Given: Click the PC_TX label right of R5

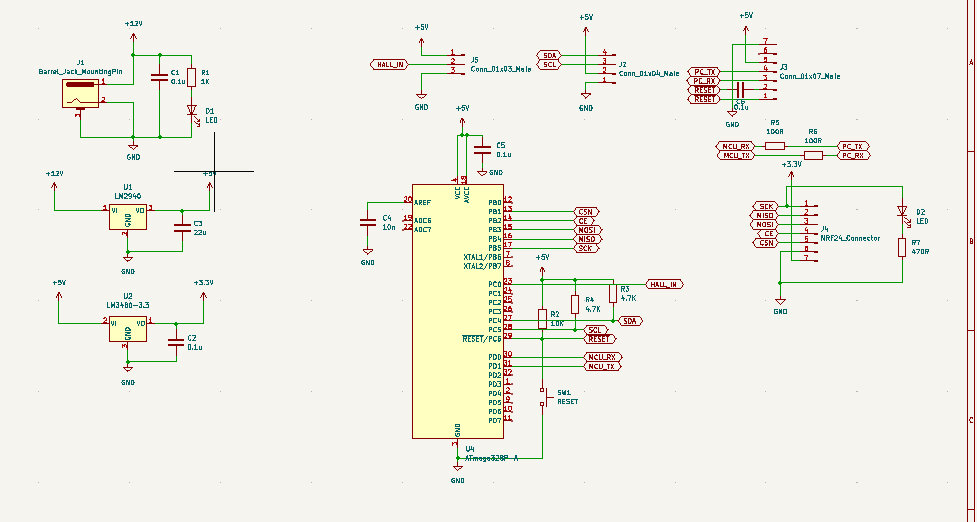Looking at the screenshot, I should coord(853,146).
